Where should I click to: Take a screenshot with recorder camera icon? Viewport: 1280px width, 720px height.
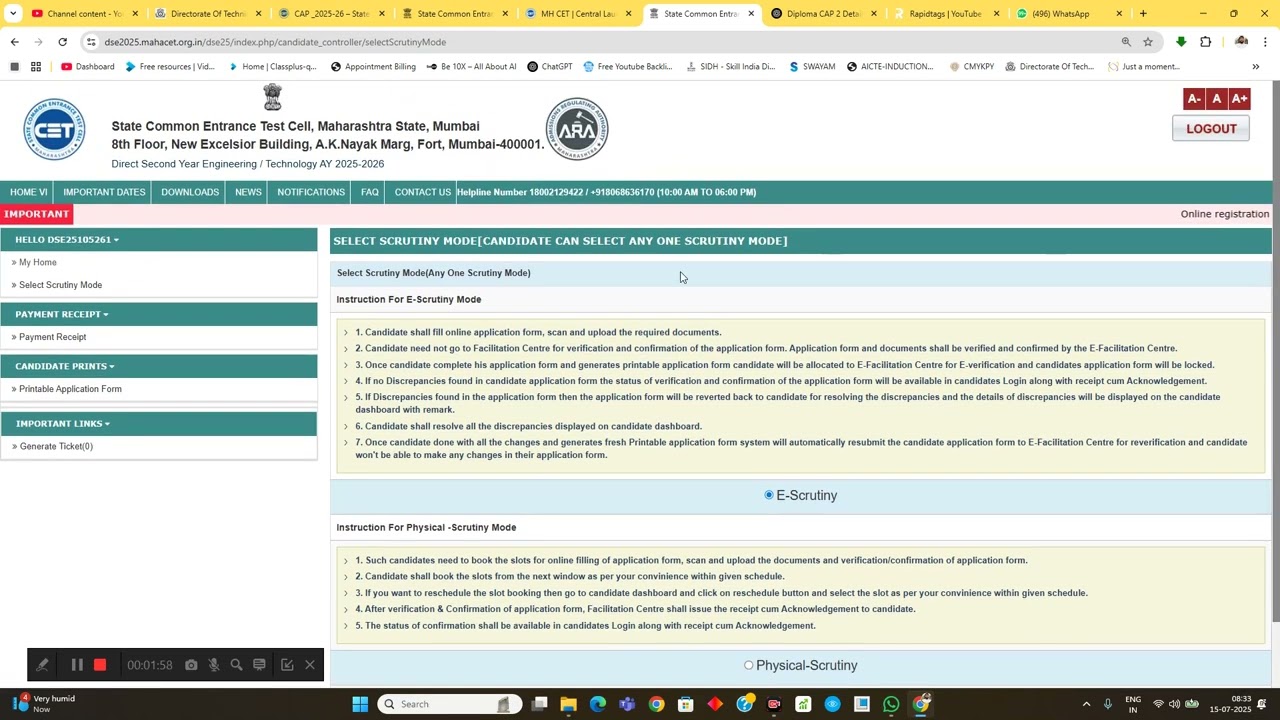(x=191, y=665)
